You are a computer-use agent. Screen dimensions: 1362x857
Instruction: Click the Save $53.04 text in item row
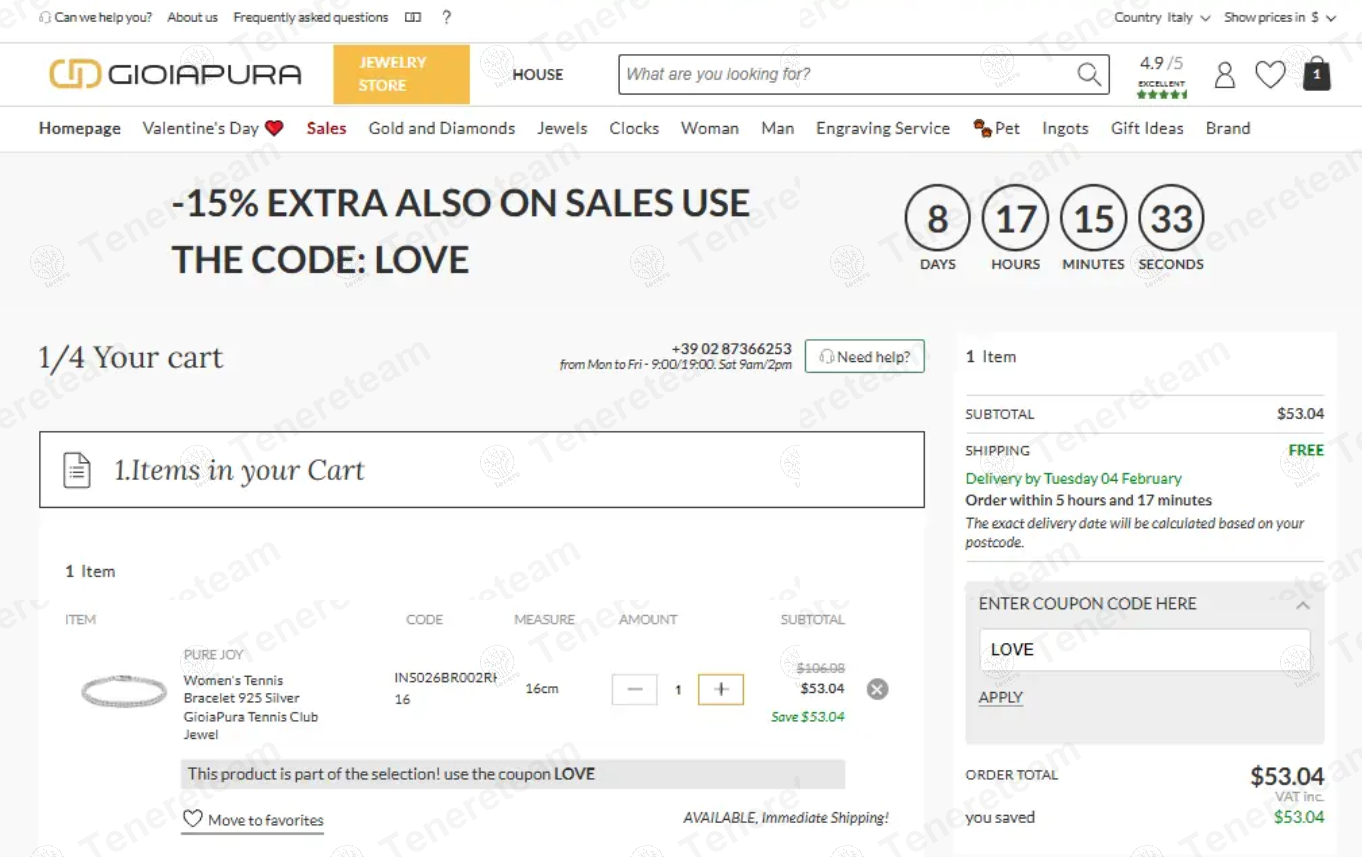(x=808, y=717)
